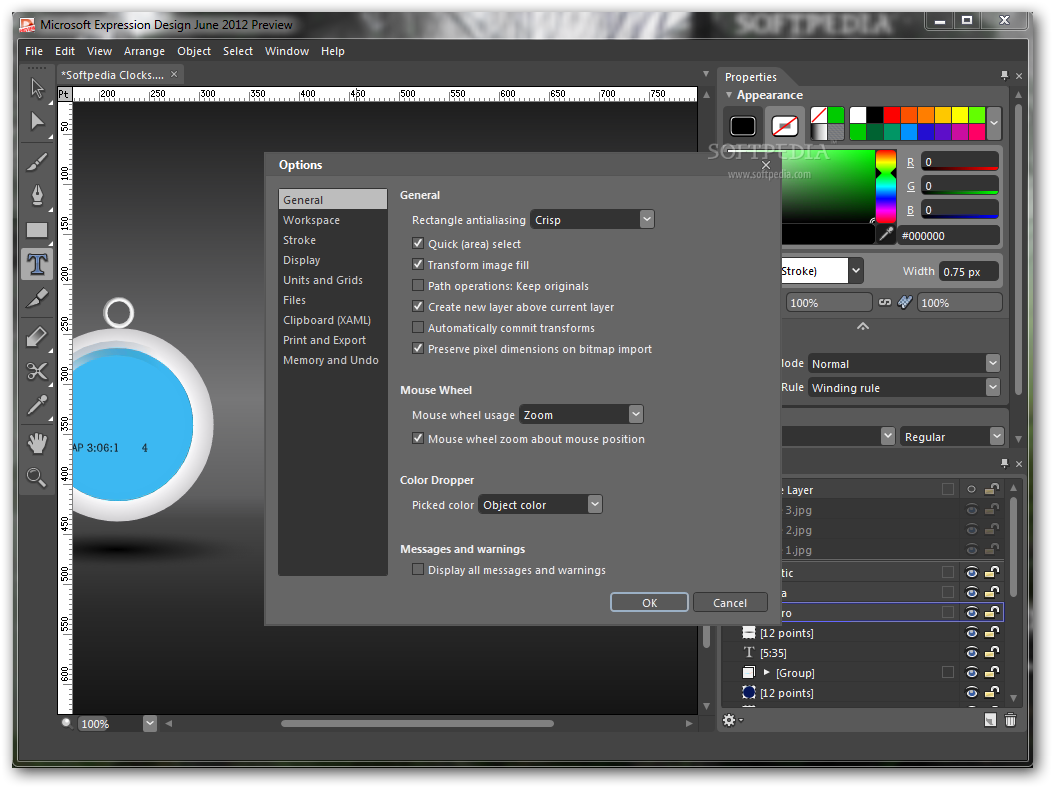Enable Display all messages and warnings

click(x=418, y=569)
